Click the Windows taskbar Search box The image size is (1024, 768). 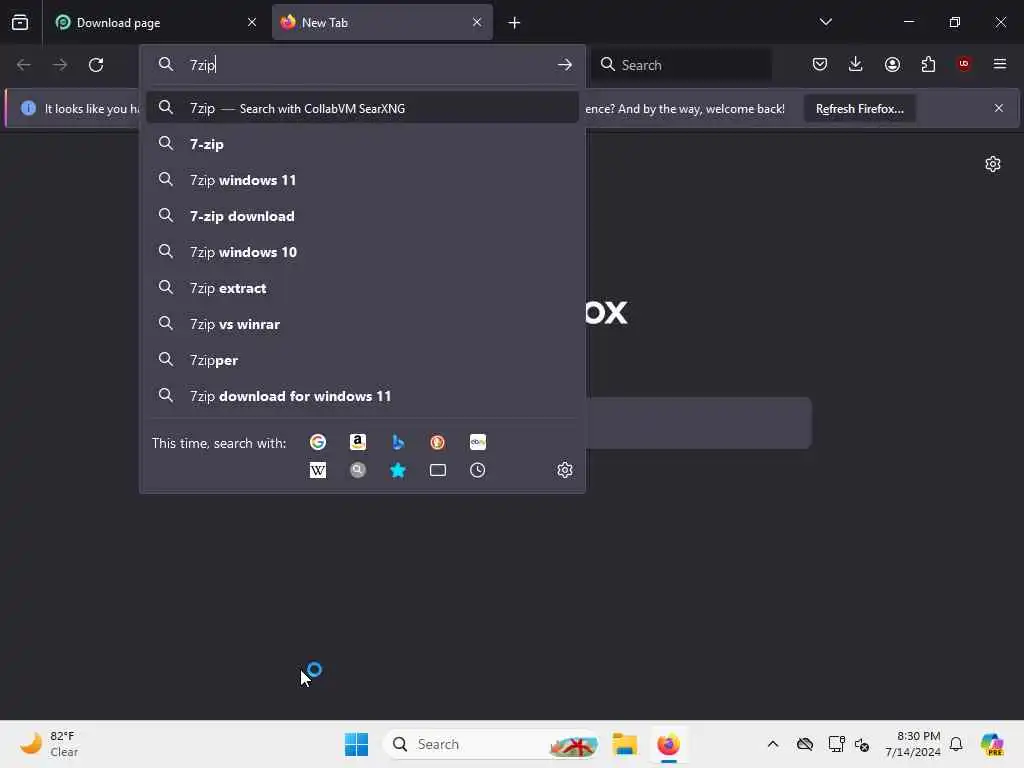pyautogui.click(x=491, y=744)
